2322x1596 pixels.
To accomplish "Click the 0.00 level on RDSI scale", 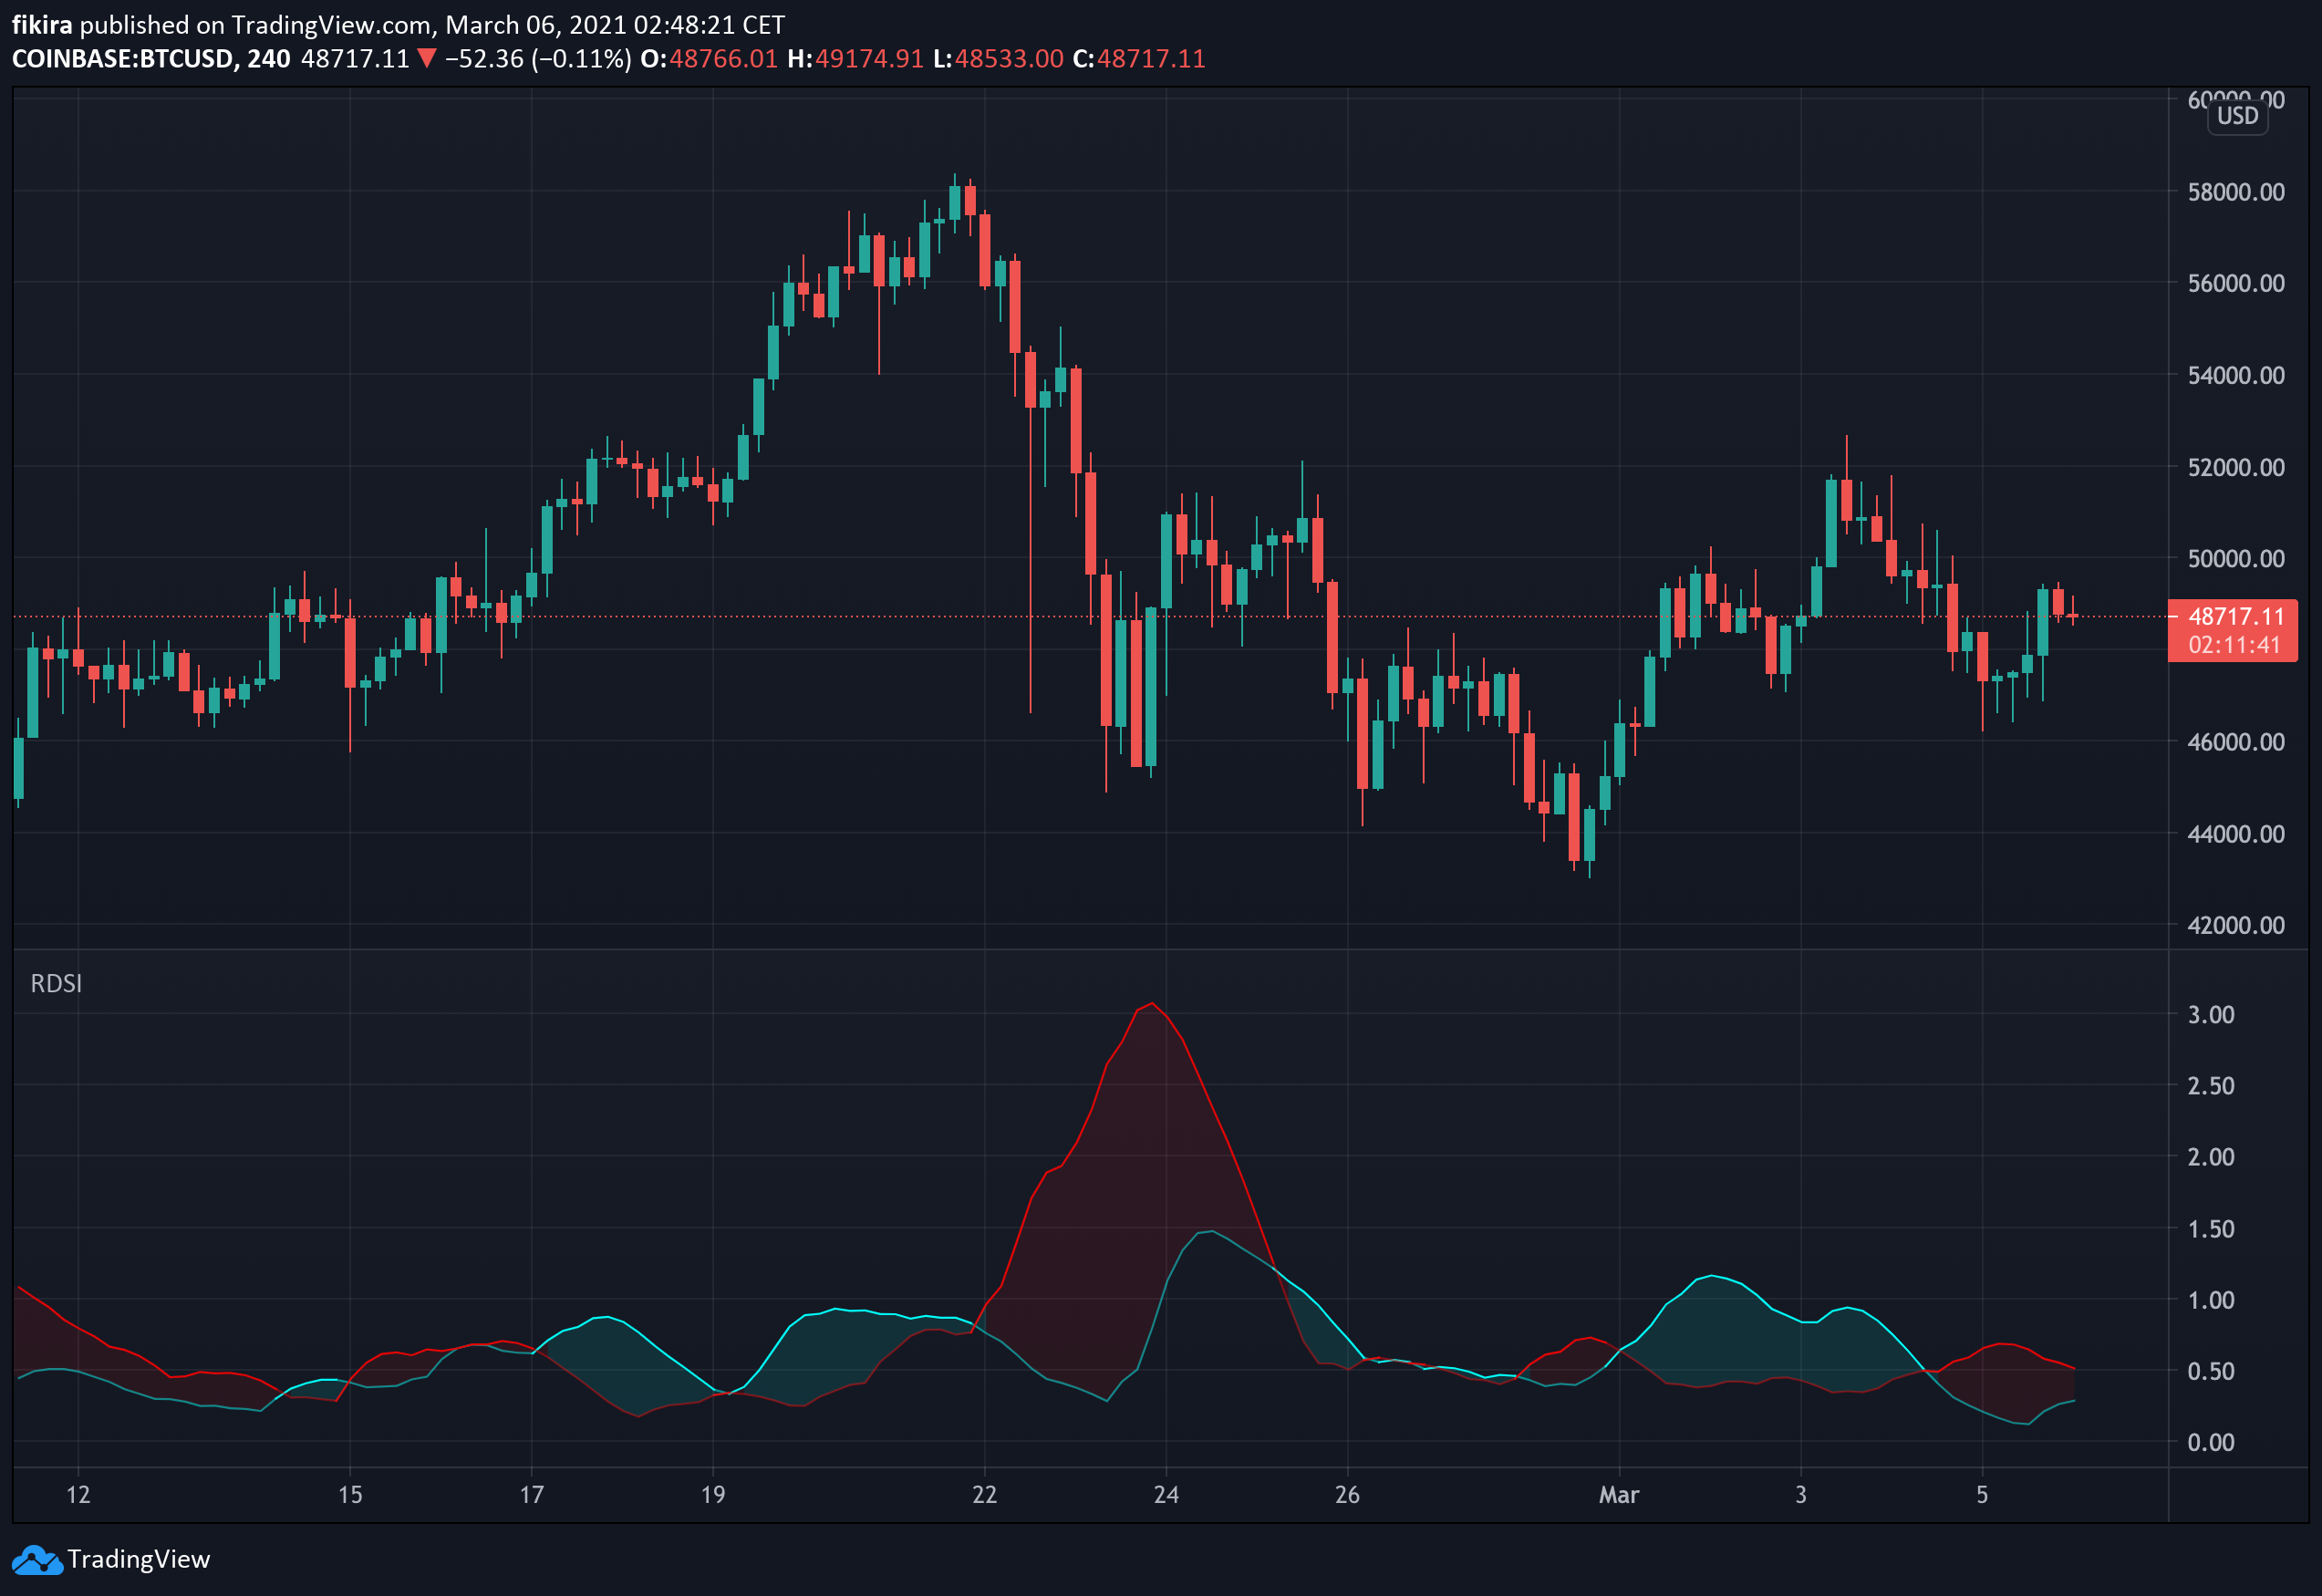I will coord(2211,1442).
